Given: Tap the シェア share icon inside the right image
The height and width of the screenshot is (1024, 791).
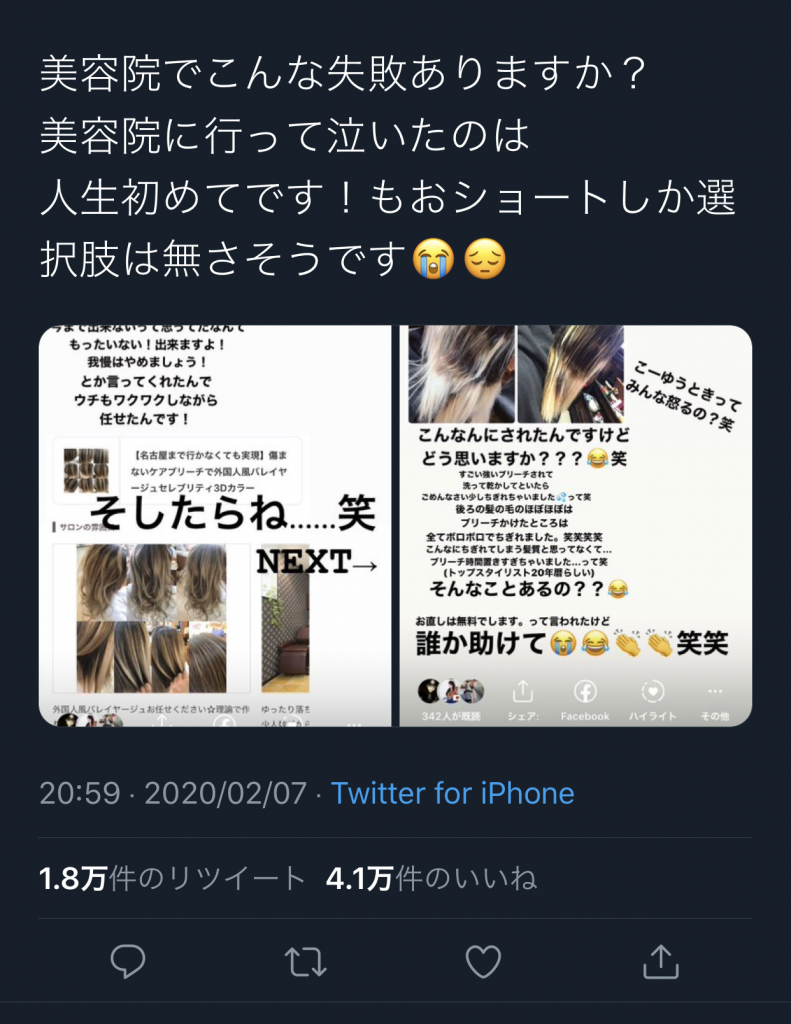Looking at the screenshot, I should [523, 691].
